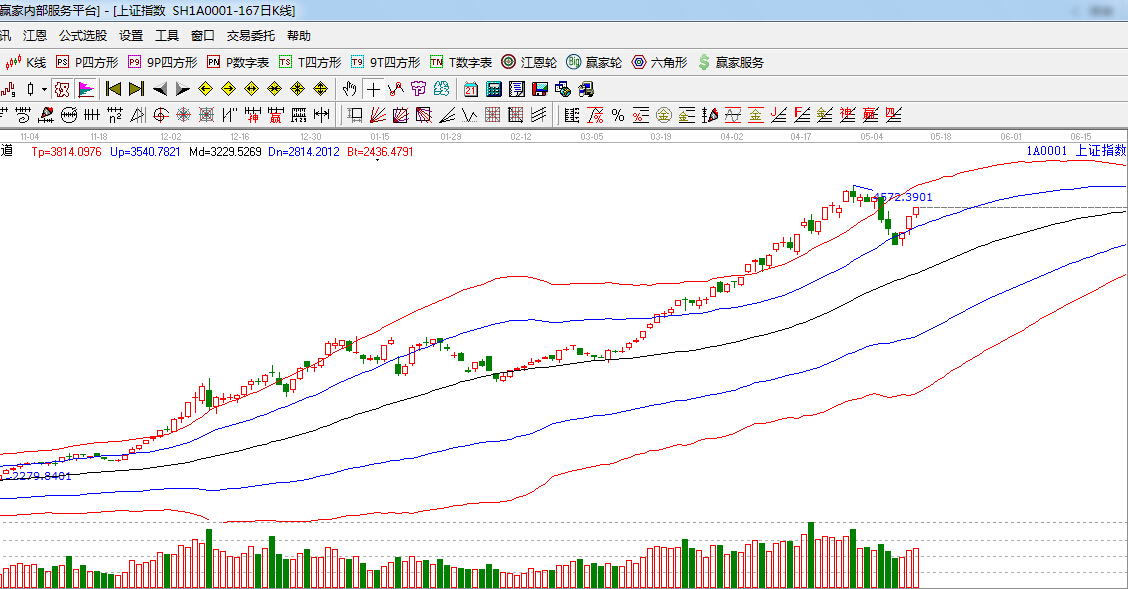Open the calendar icon in toolbar

[470, 88]
